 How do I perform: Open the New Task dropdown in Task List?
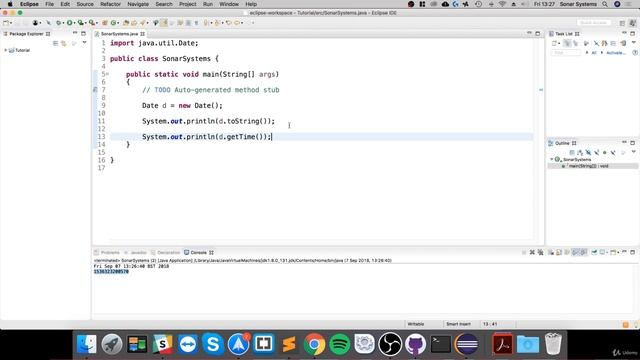pos(559,43)
